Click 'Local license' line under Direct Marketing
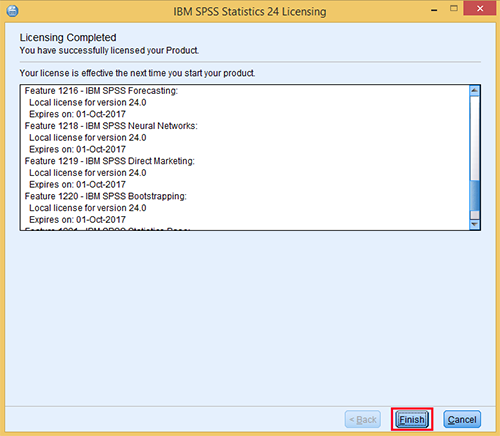The width and height of the screenshot is (500, 436). 88,173
